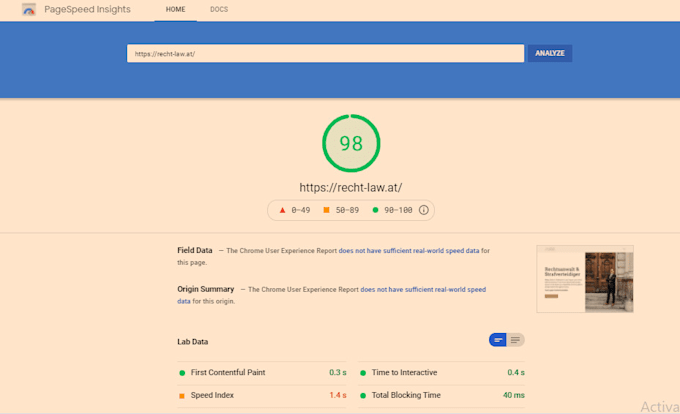The width and height of the screenshot is (680, 414).
Task: Click the Total Blocking Time label
Action: click(x=406, y=395)
